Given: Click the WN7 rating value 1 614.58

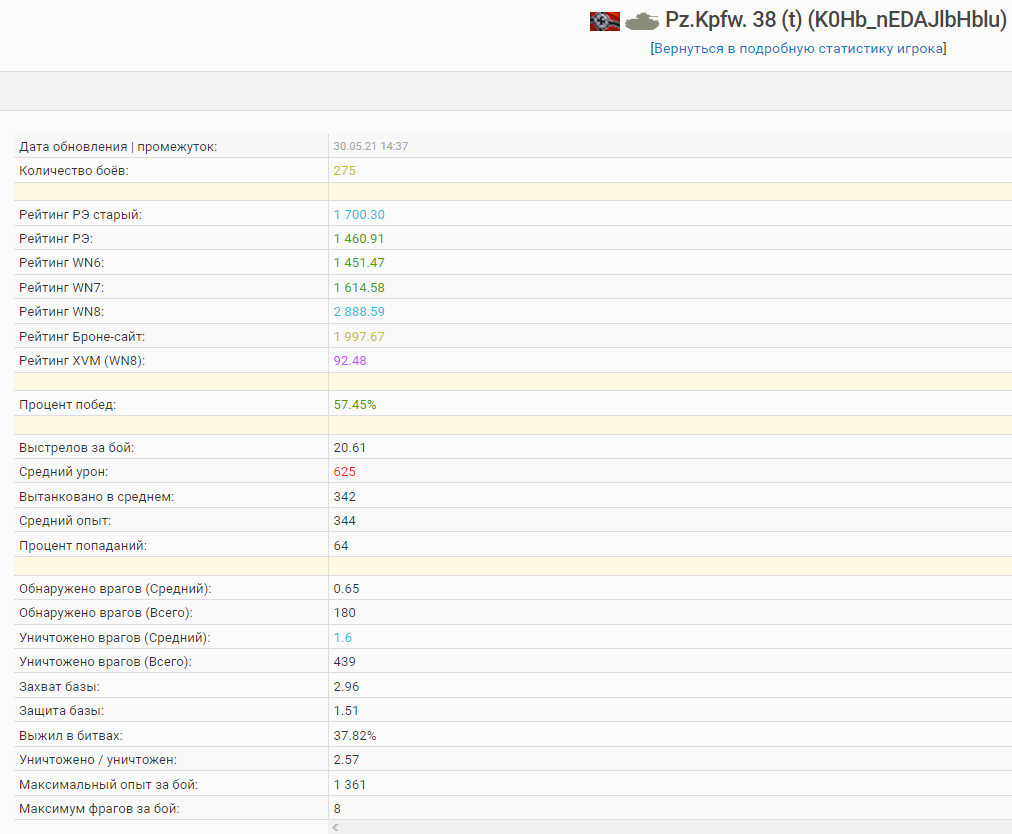Looking at the screenshot, I should (x=359, y=288).
